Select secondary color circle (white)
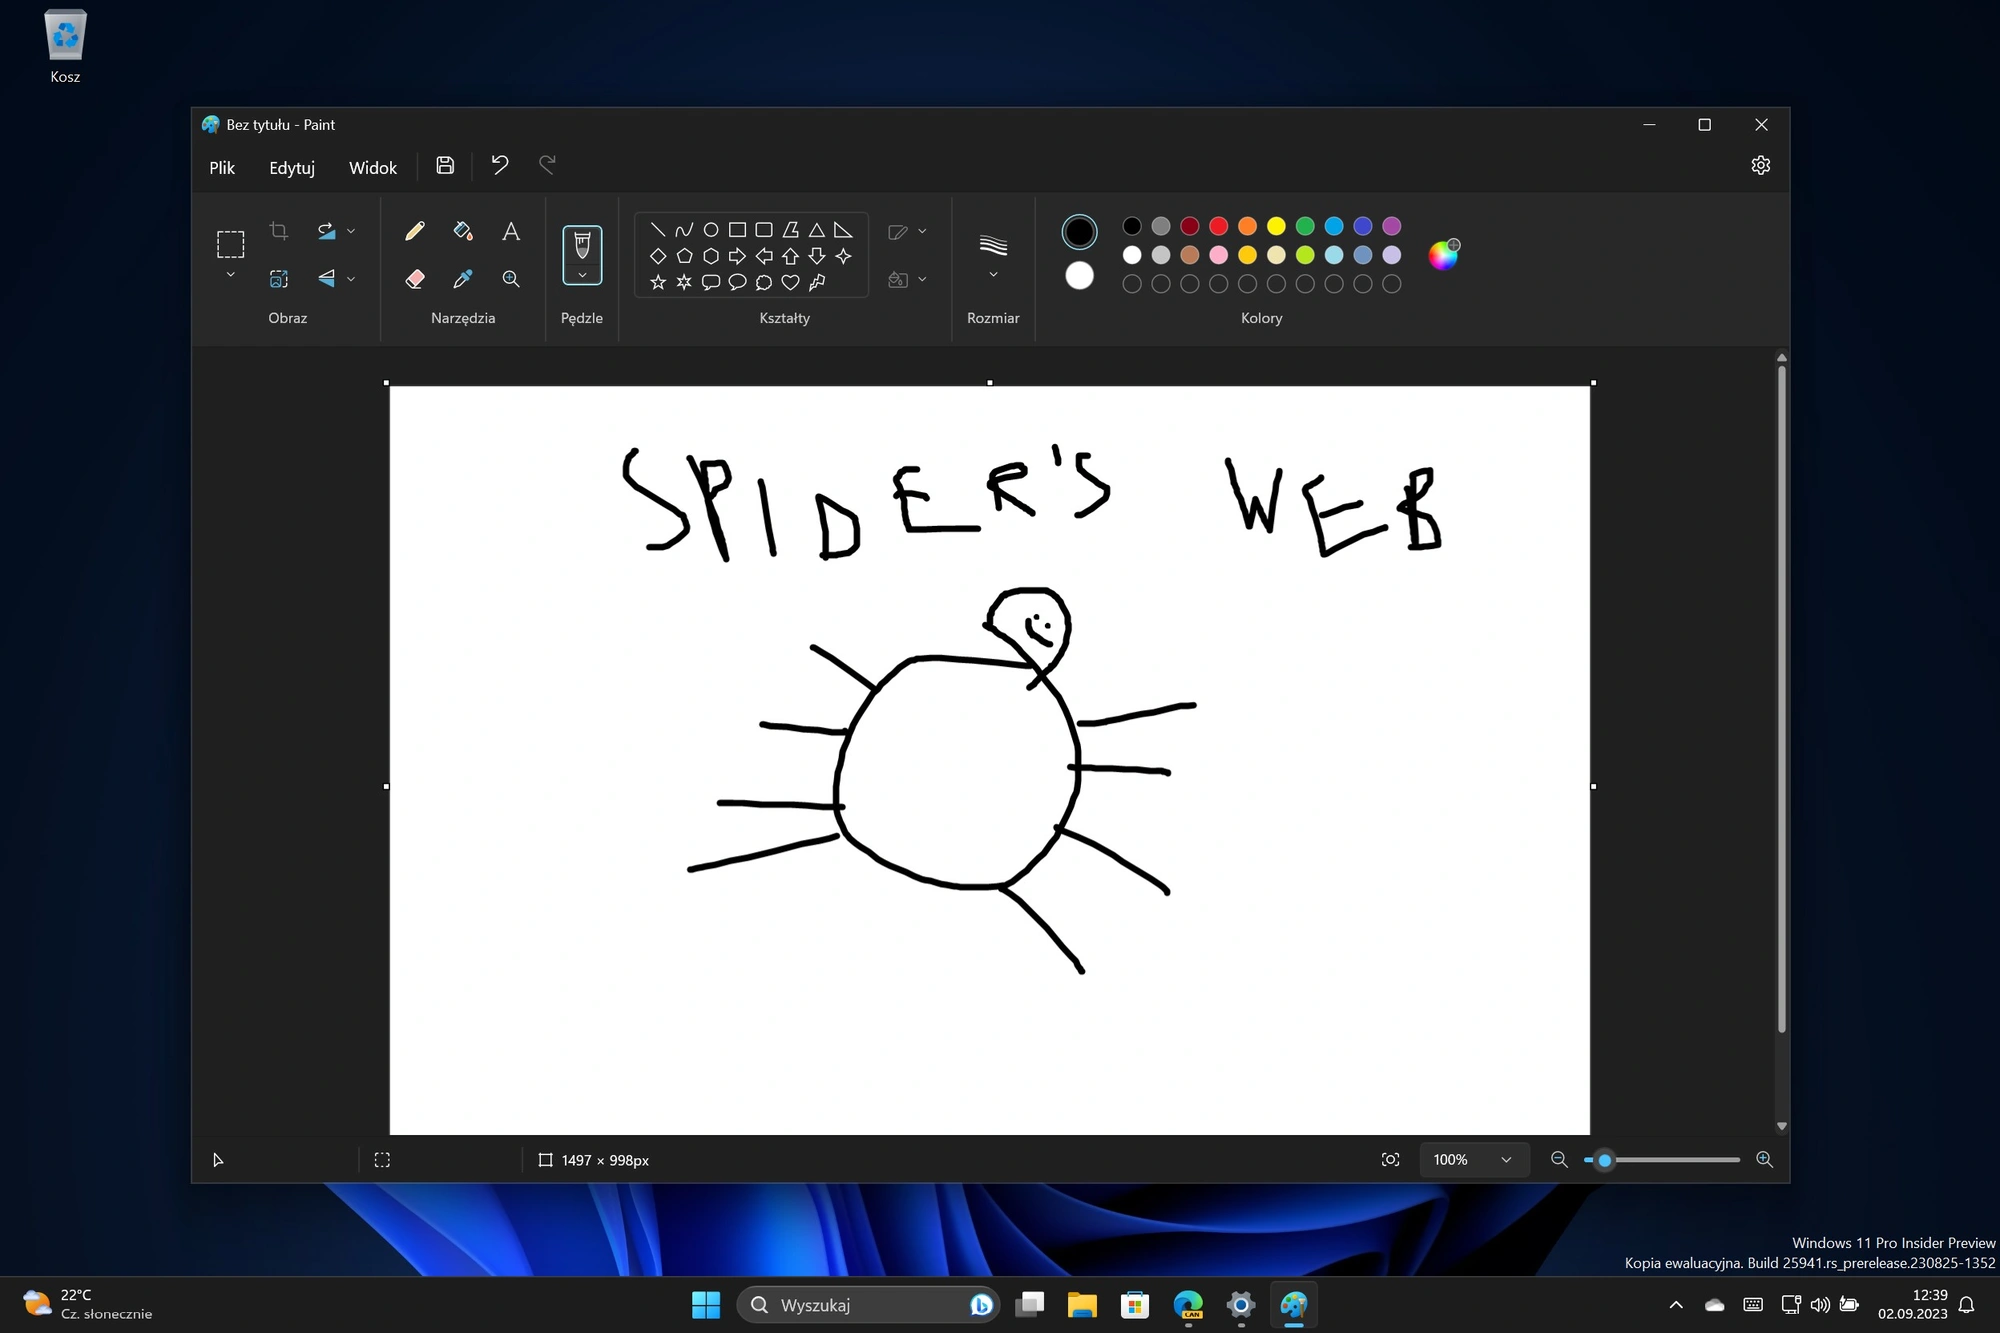Viewport: 2000px width, 1333px height. tap(1079, 276)
